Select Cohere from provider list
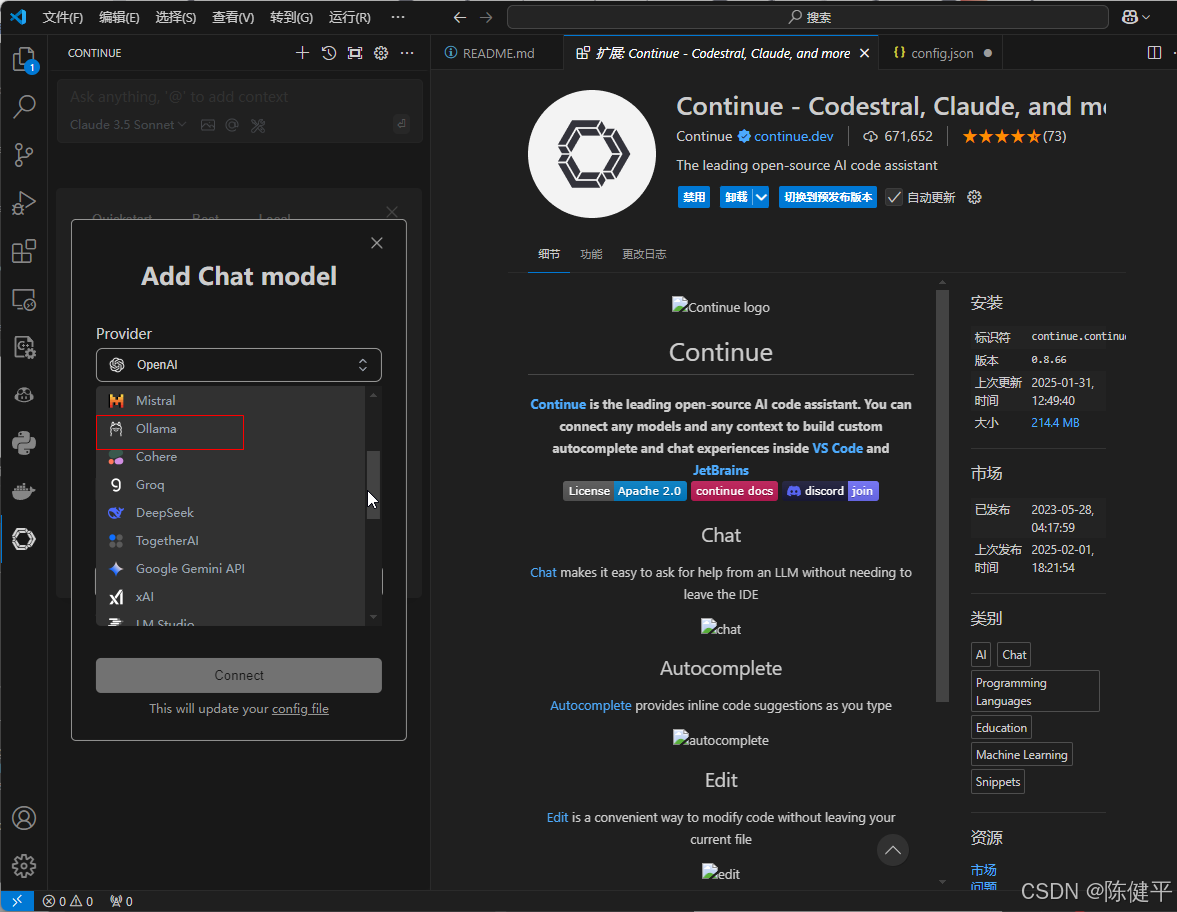1177x912 pixels. (x=230, y=456)
